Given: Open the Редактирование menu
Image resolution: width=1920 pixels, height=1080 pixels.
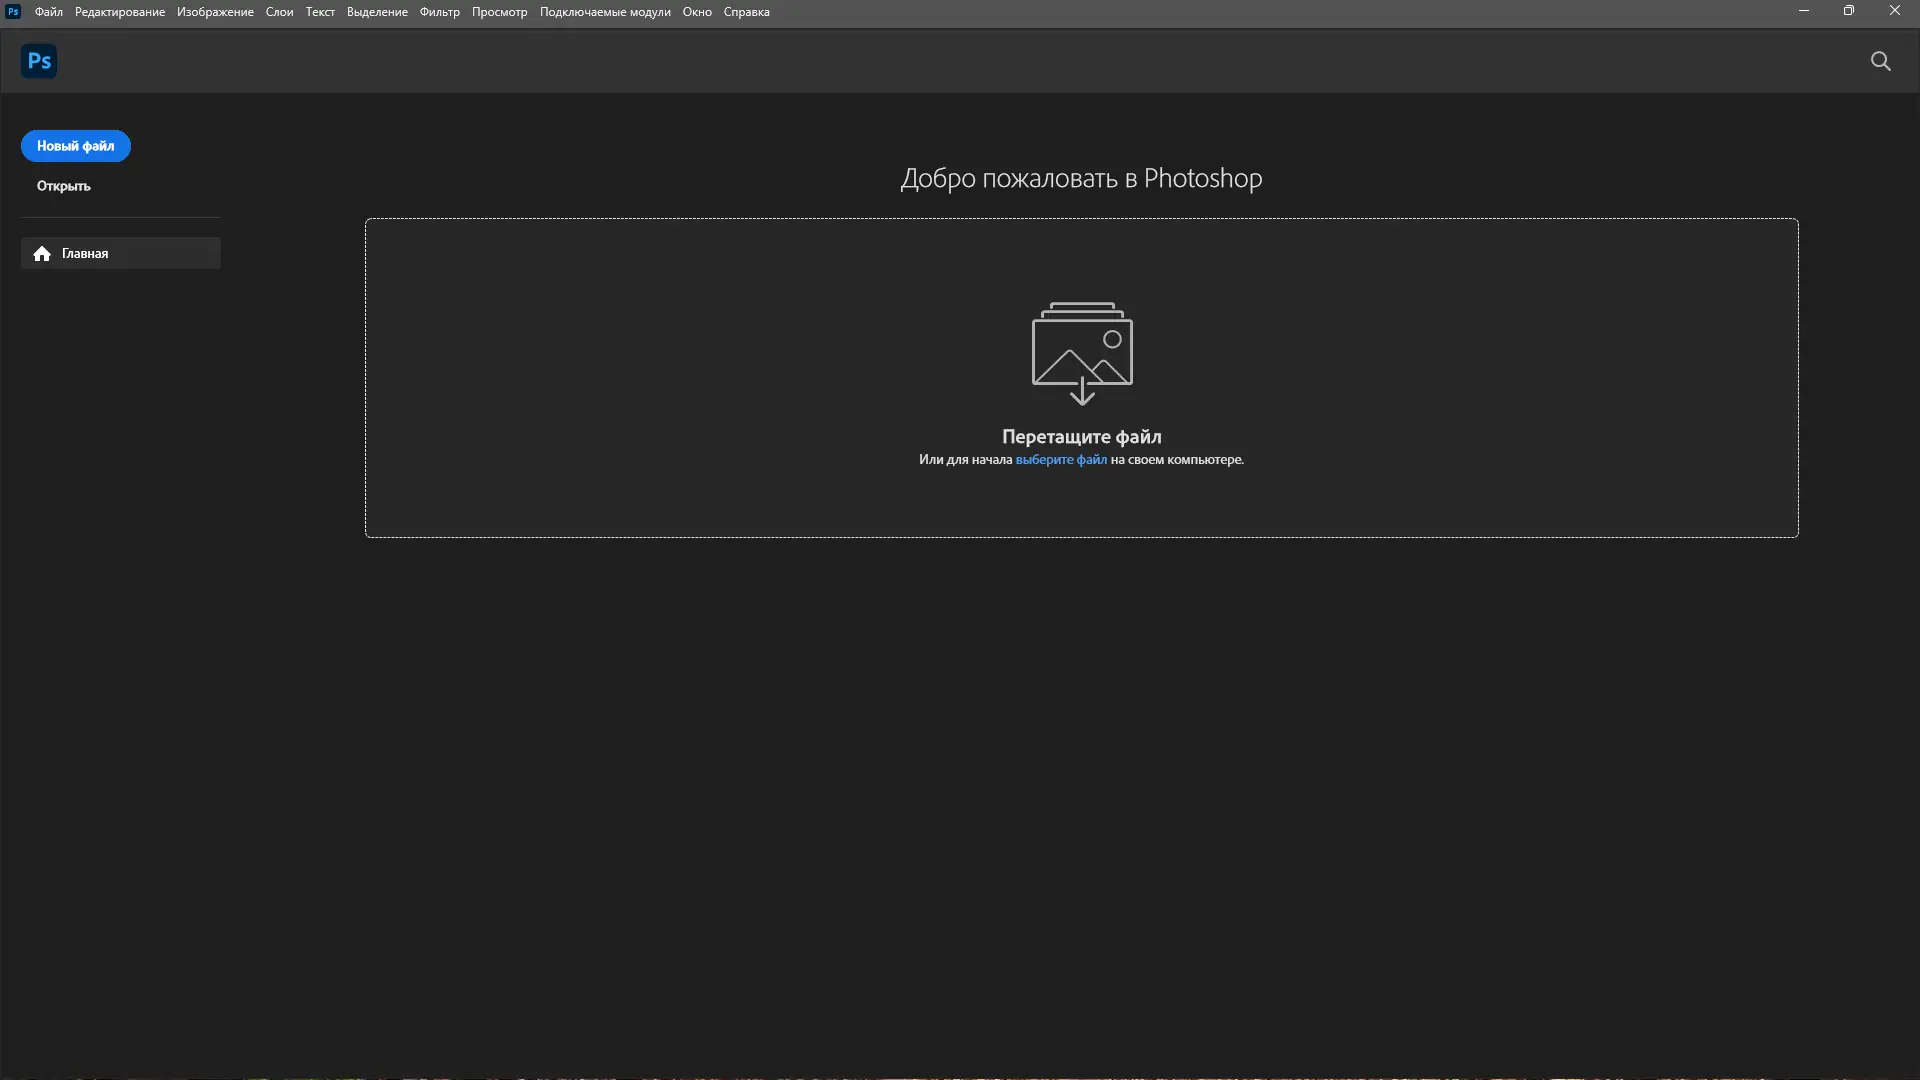Looking at the screenshot, I should point(118,11).
